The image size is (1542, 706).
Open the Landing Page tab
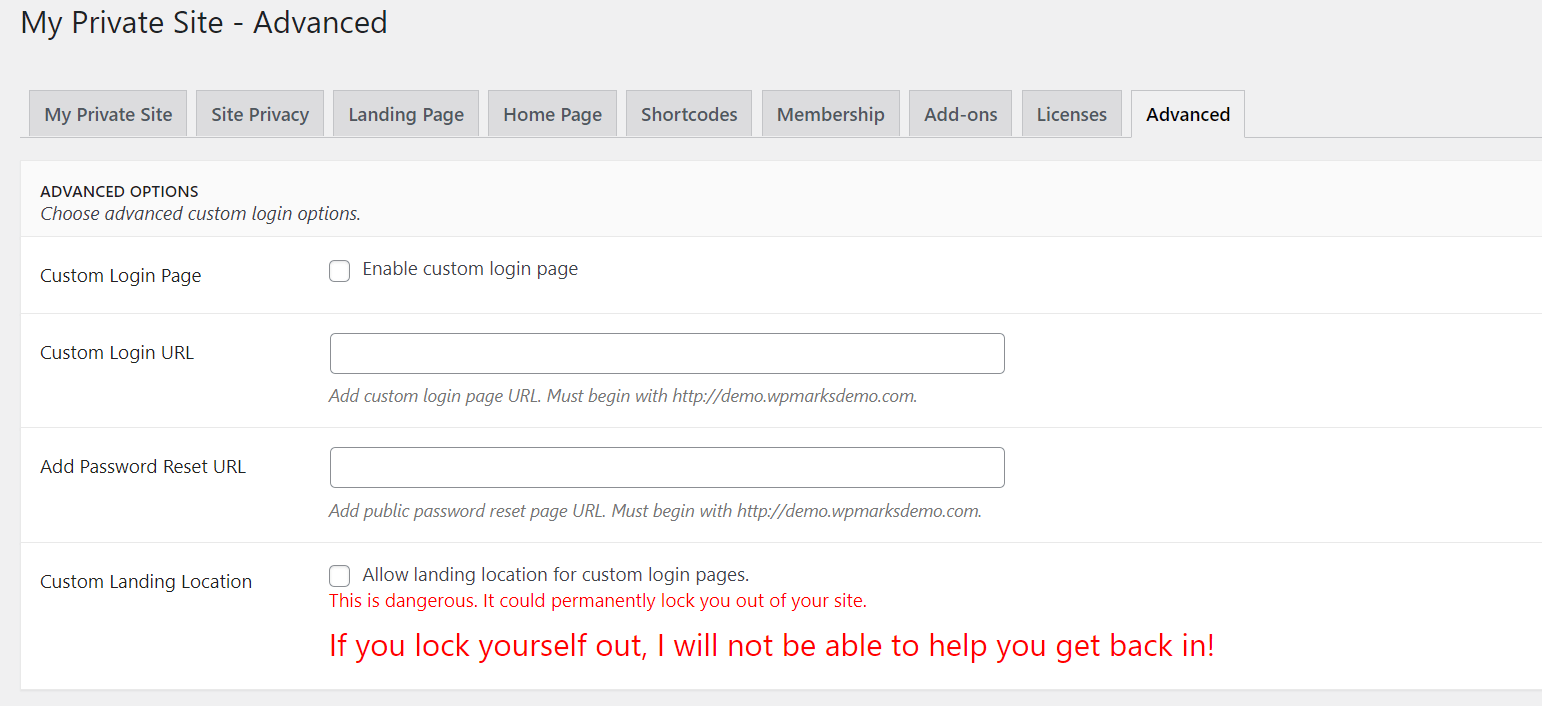(x=405, y=113)
